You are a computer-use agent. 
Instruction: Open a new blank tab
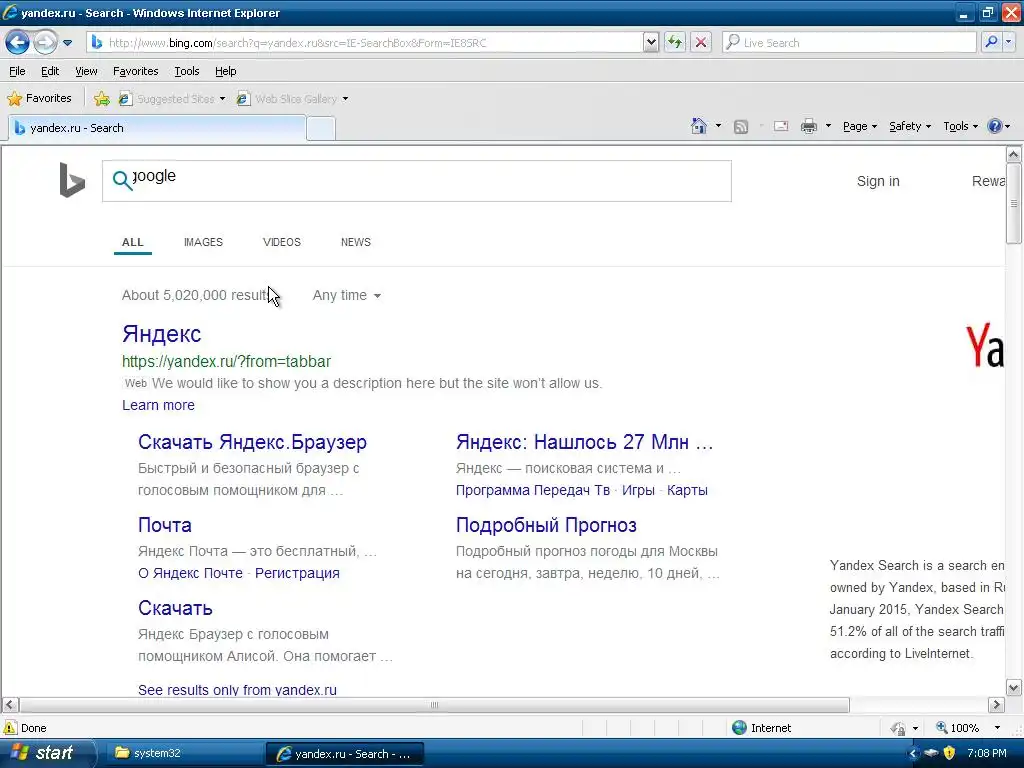point(321,129)
